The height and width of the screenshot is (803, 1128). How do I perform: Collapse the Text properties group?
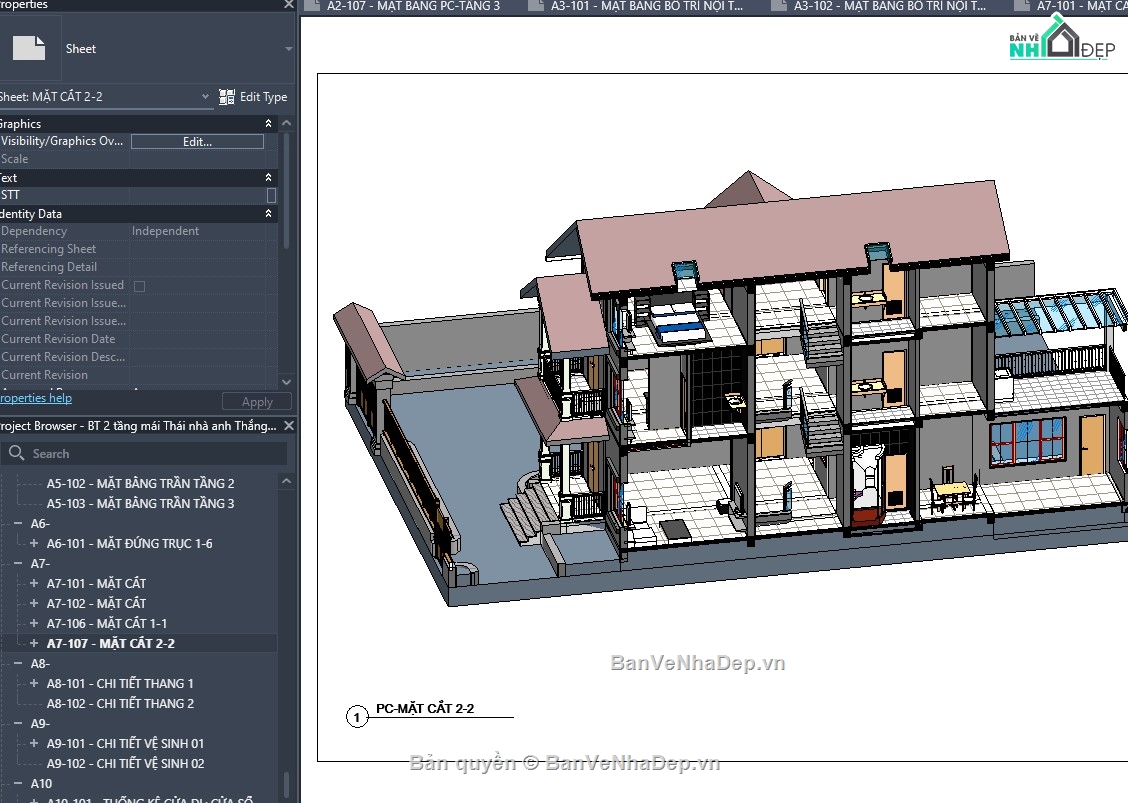(x=268, y=177)
